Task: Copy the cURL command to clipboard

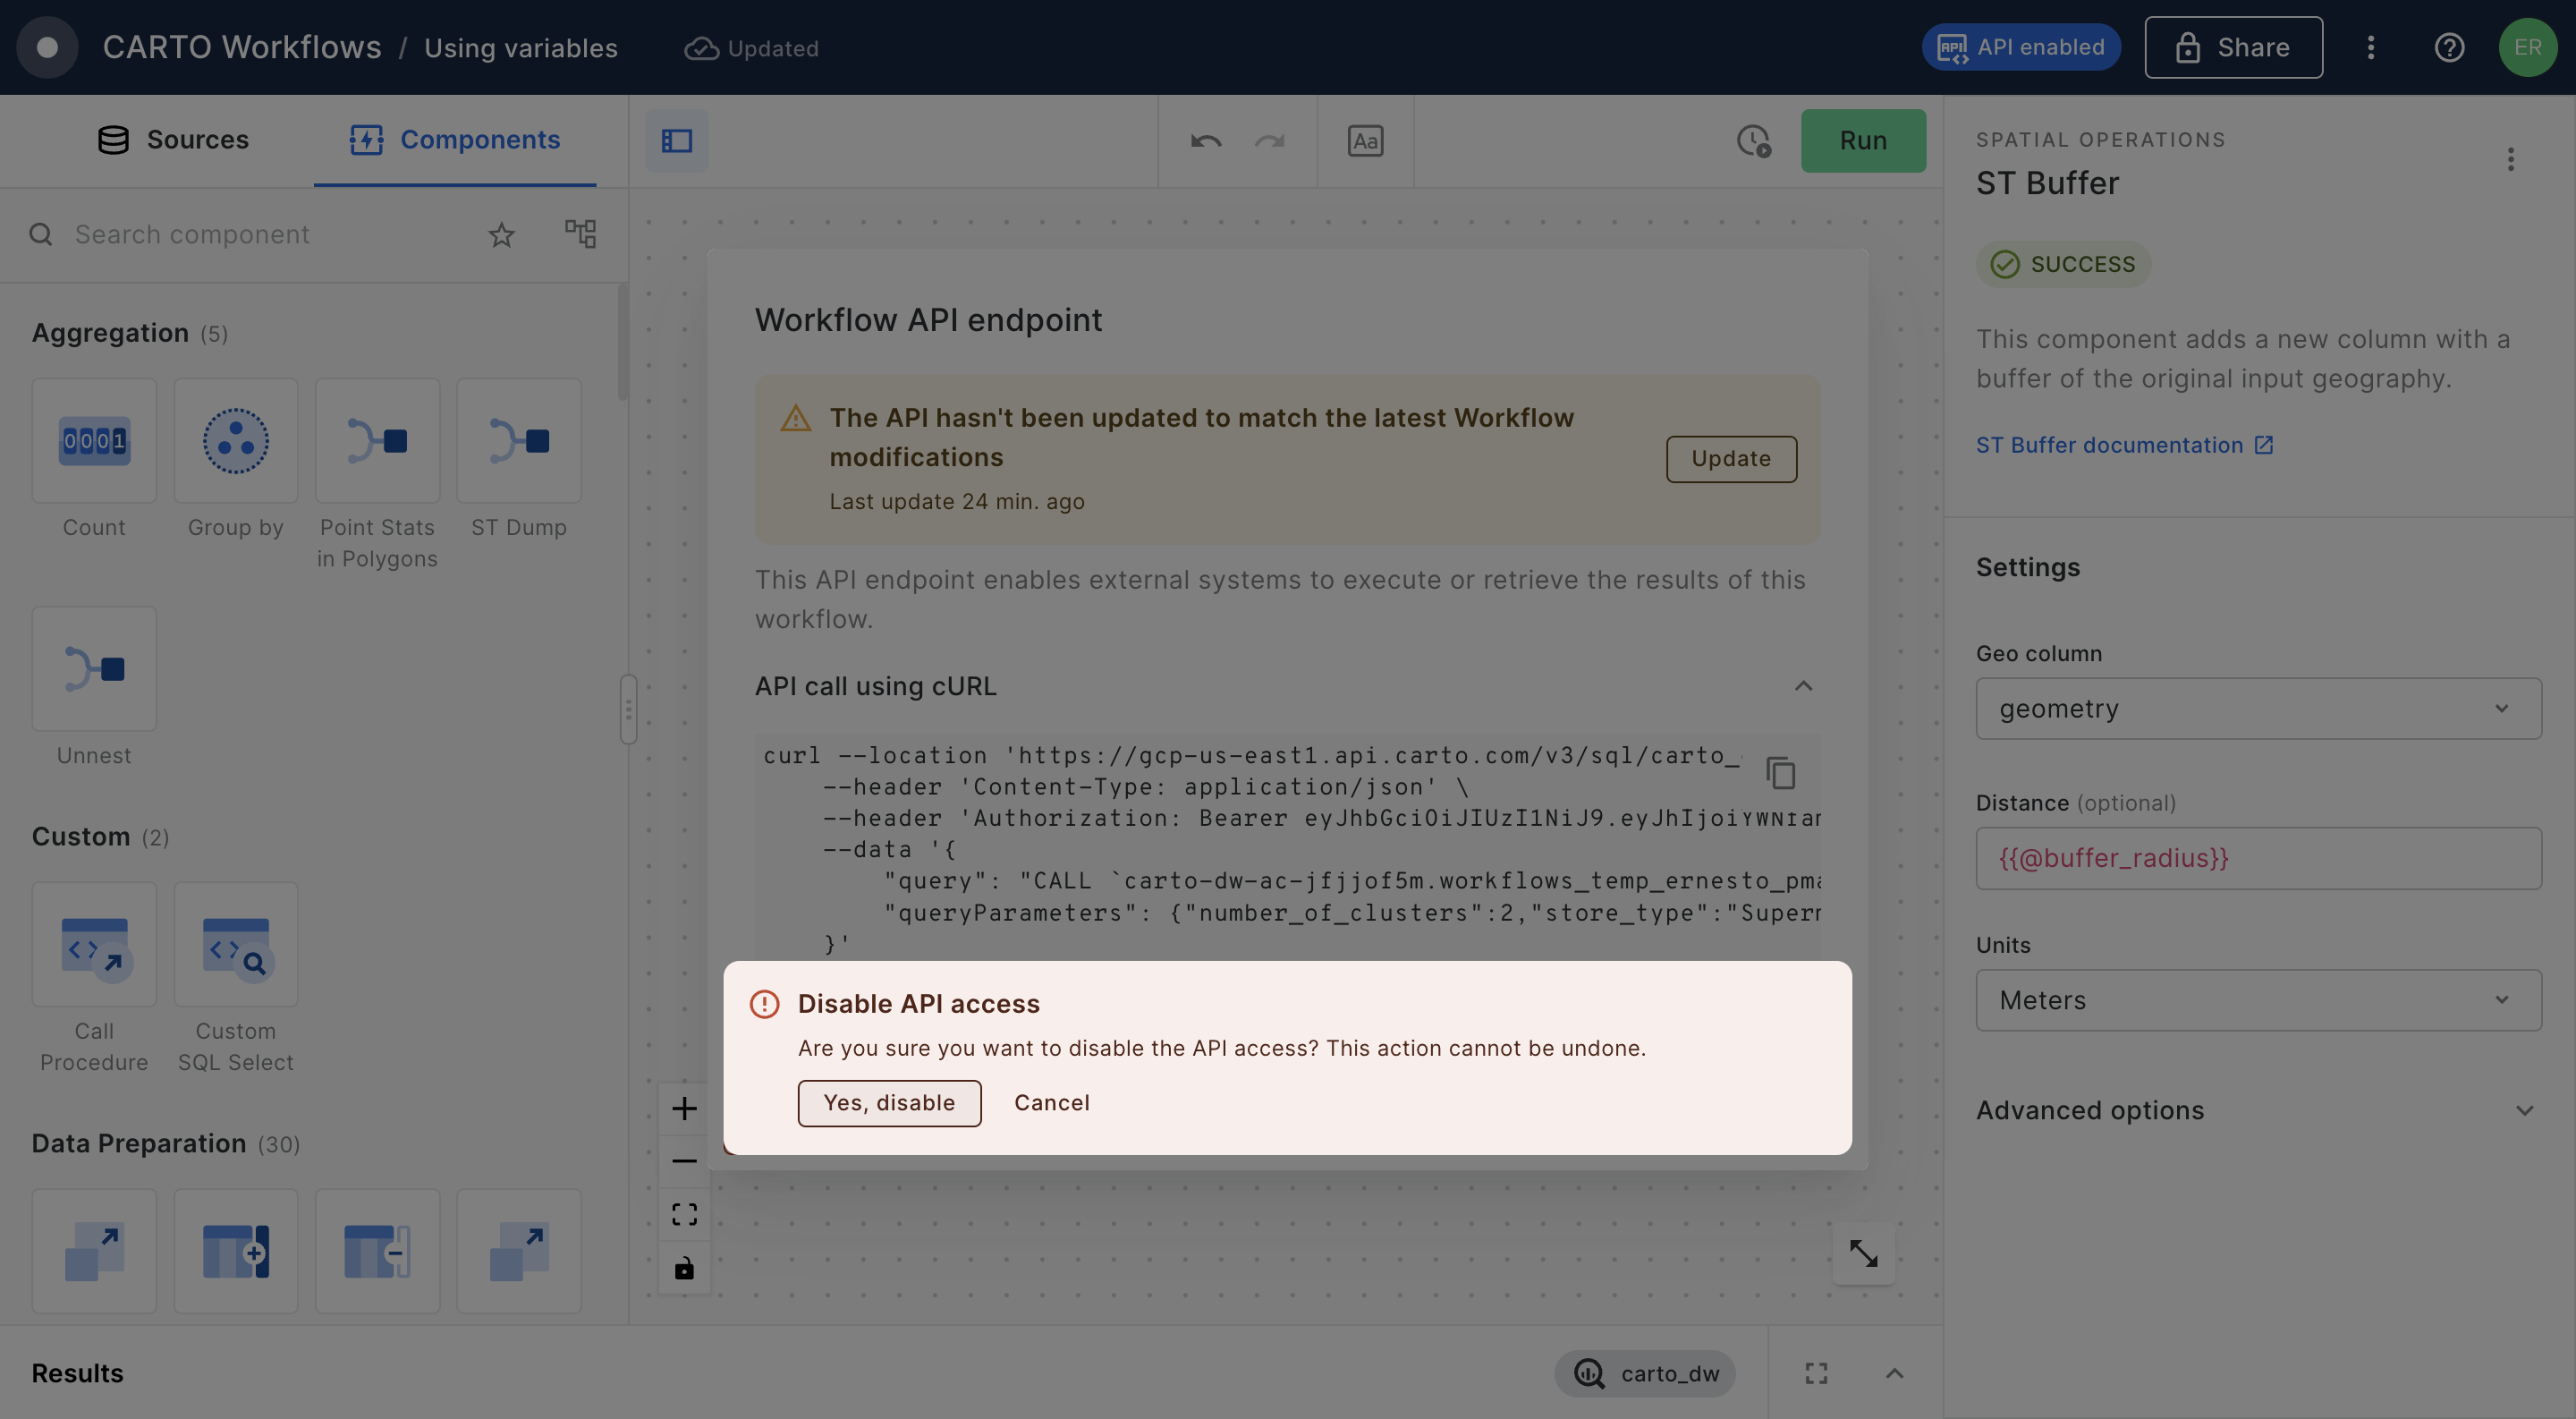Action: 1781,773
